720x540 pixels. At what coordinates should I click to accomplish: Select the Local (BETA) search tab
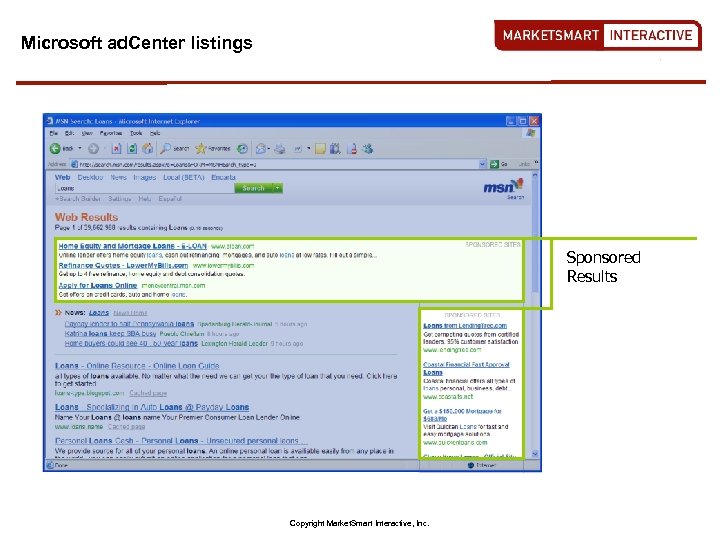click(184, 177)
